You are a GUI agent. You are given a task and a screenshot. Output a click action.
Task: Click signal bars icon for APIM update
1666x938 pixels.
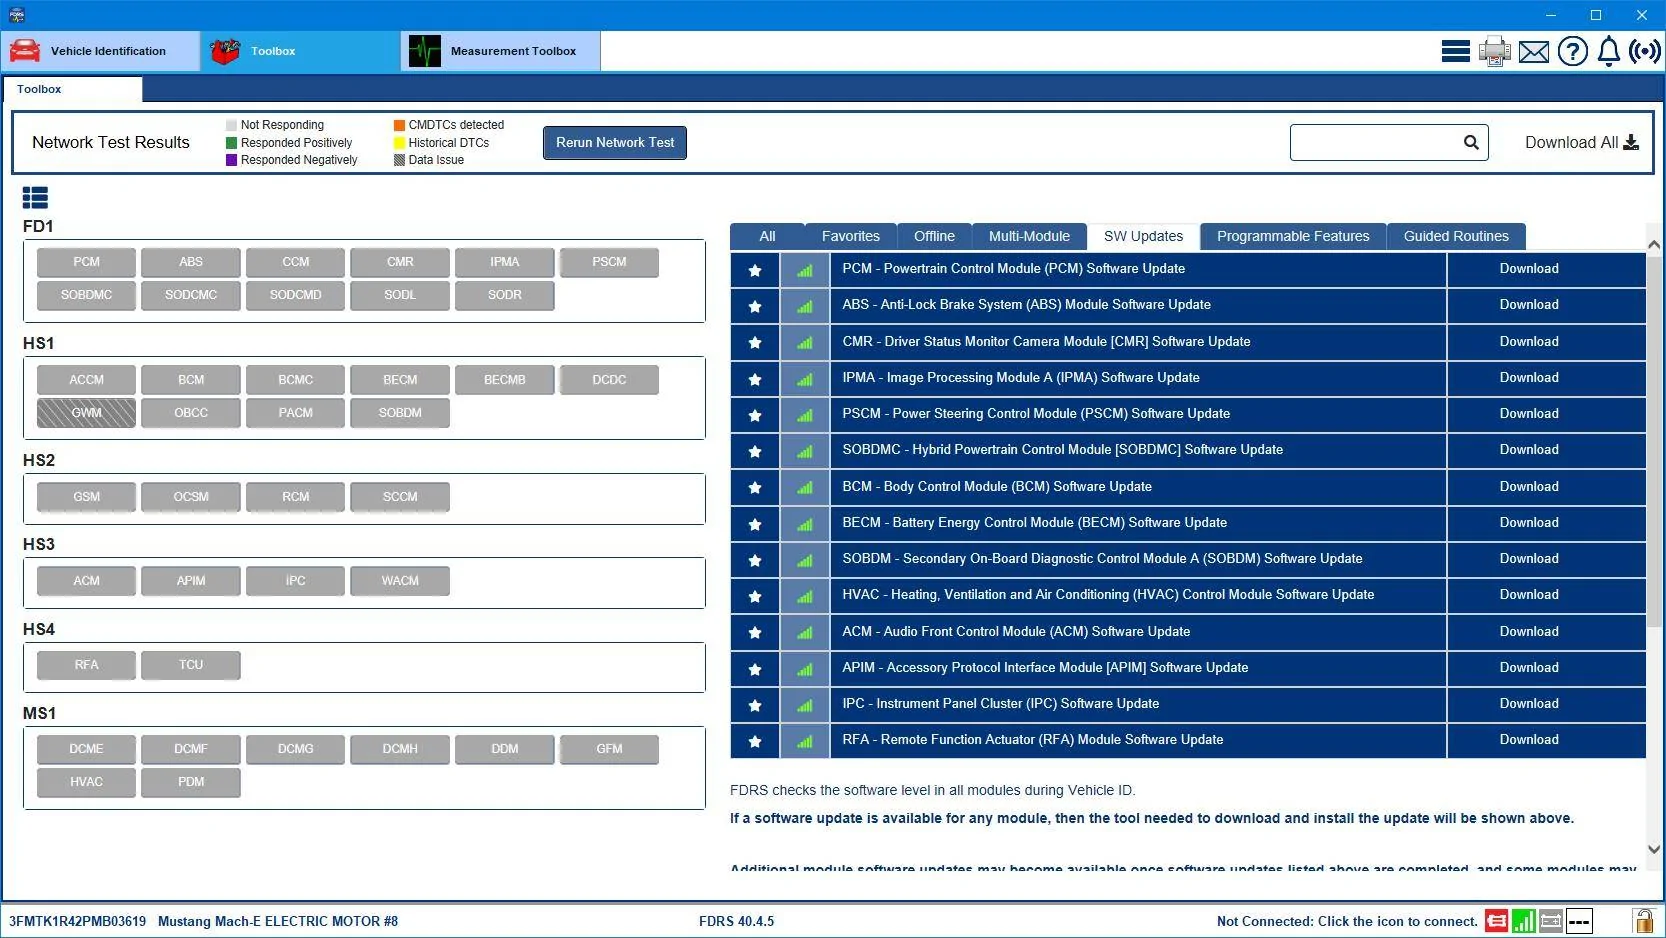(x=805, y=669)
